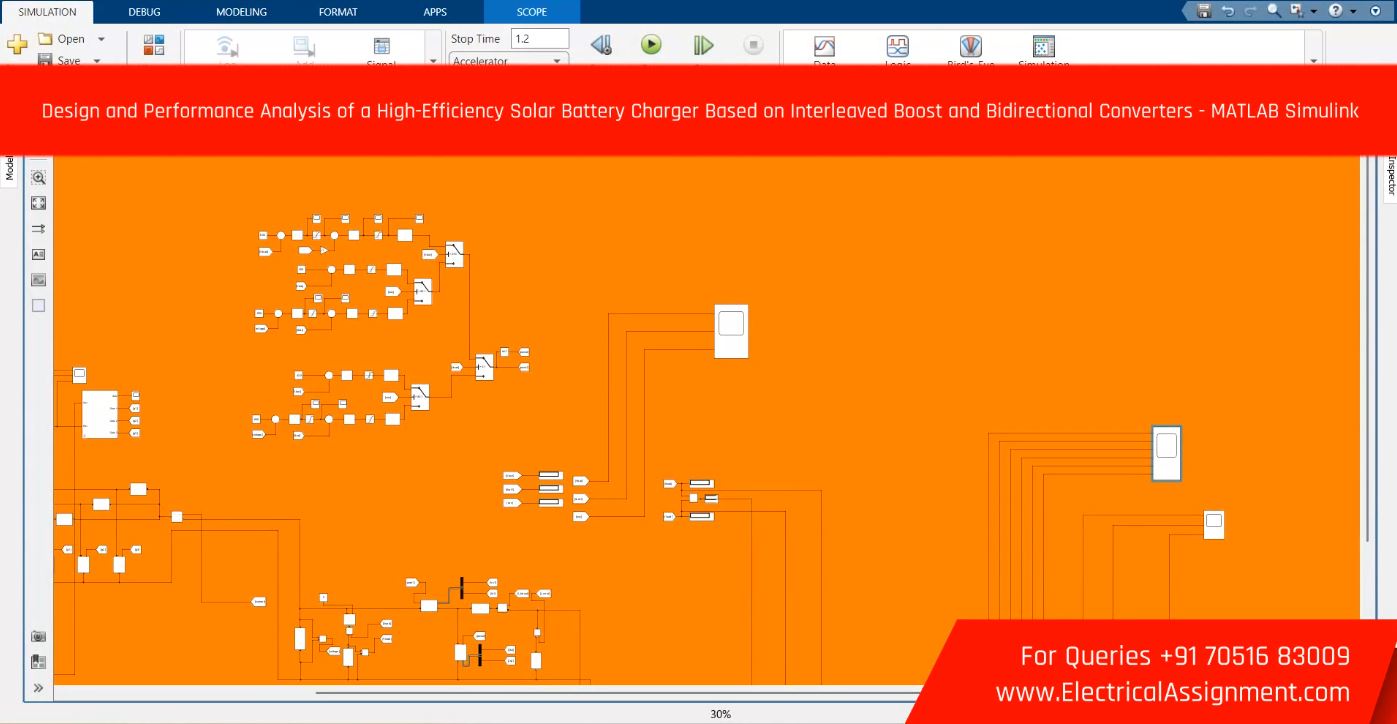
Task: Toggle the area box tool in palette
Action: coord(39,306)
